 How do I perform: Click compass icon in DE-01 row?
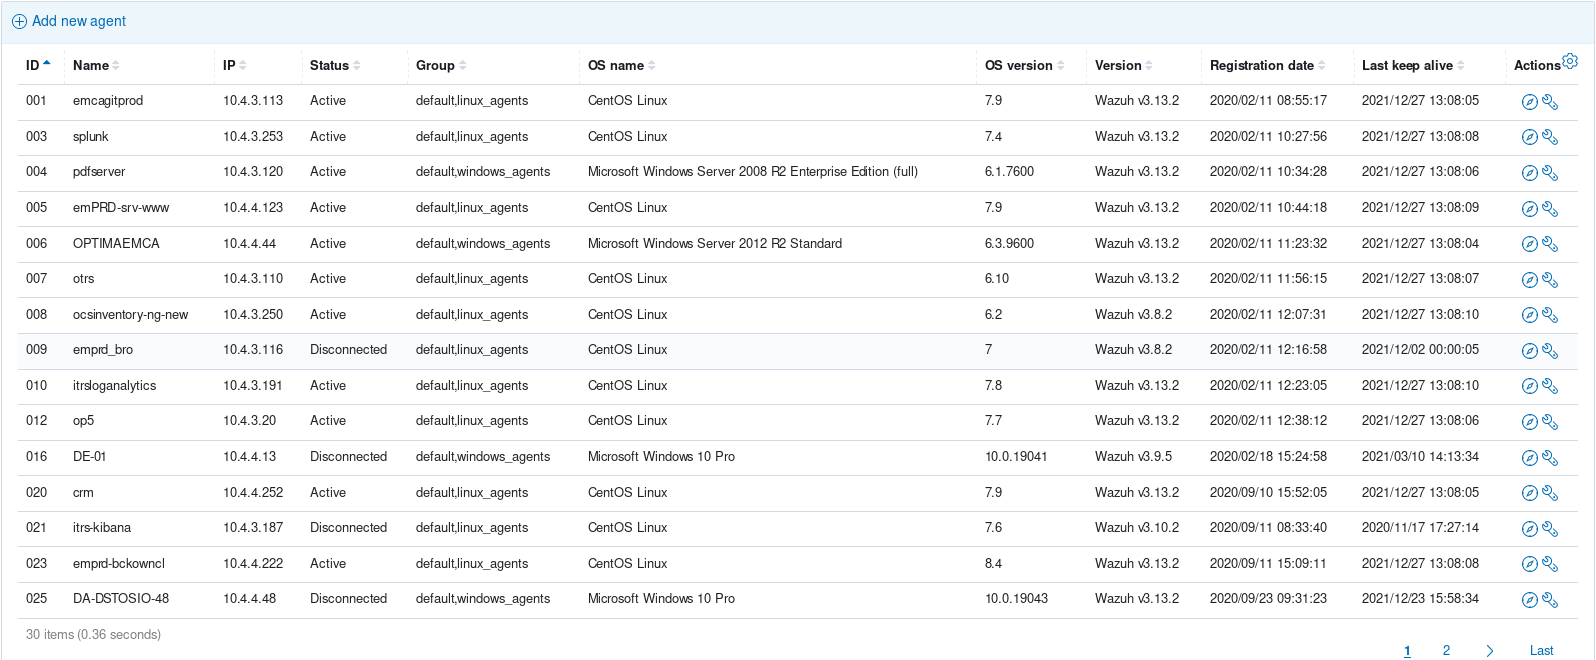coord(1529,458)
